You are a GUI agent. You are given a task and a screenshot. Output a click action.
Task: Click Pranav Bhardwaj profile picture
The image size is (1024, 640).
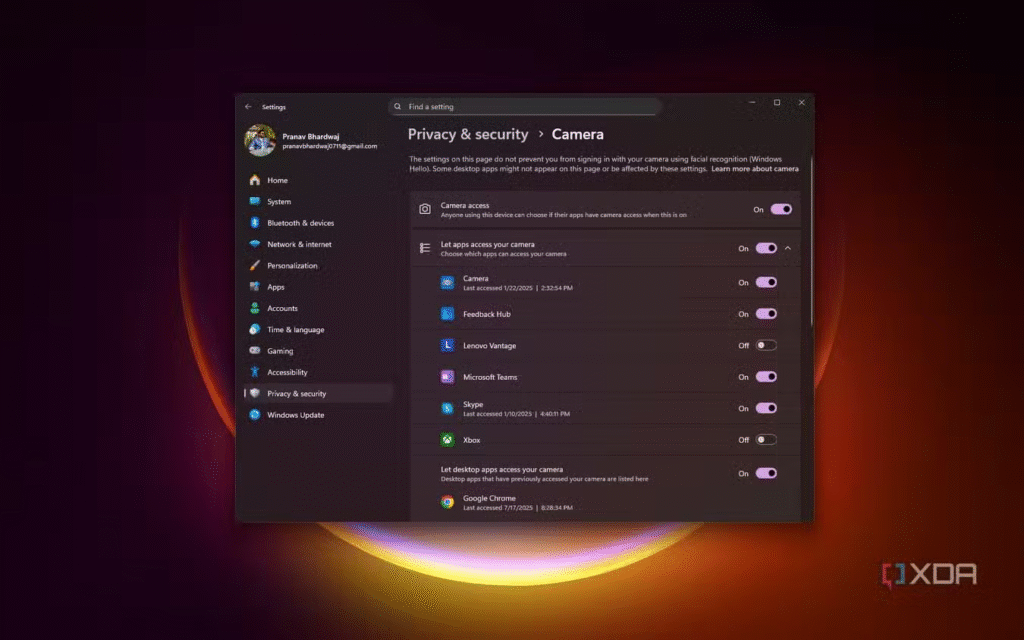[260, 140]
